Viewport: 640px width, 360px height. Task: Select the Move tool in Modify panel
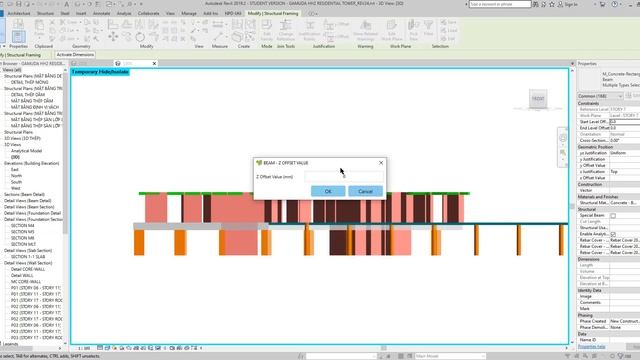113,37
